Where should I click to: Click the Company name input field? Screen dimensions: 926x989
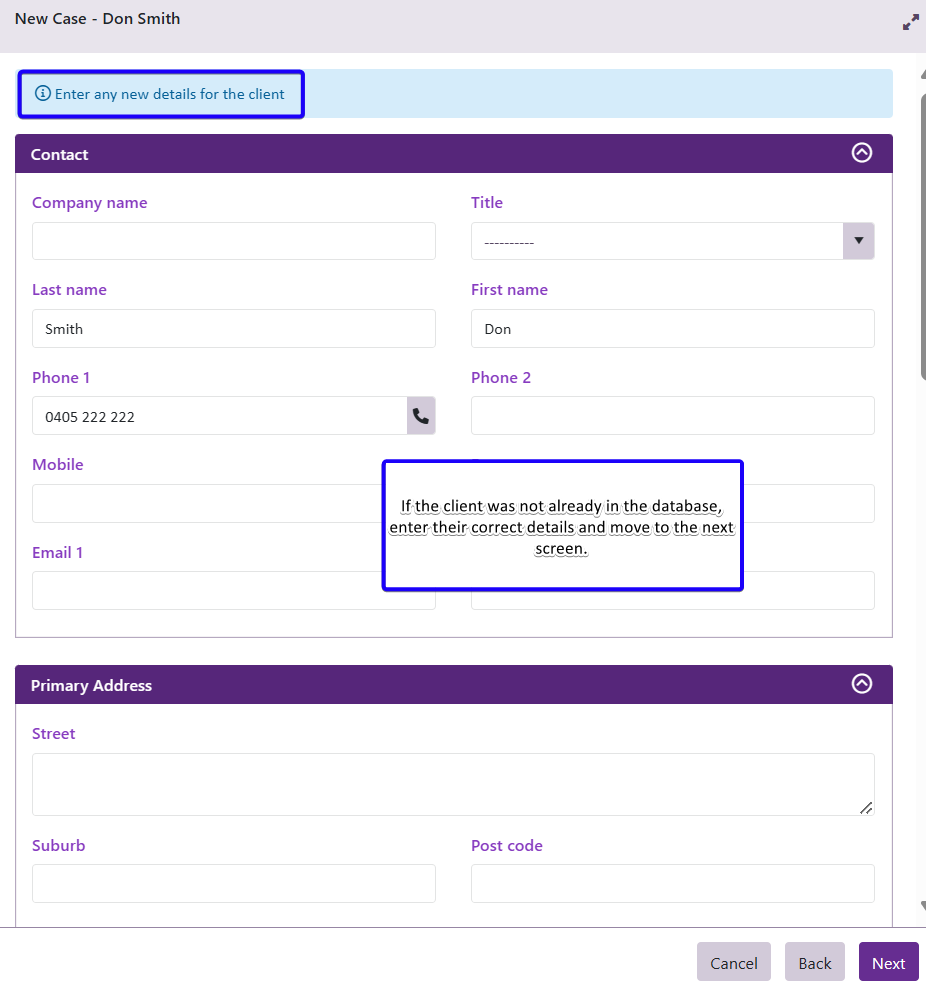click(233, 241)
